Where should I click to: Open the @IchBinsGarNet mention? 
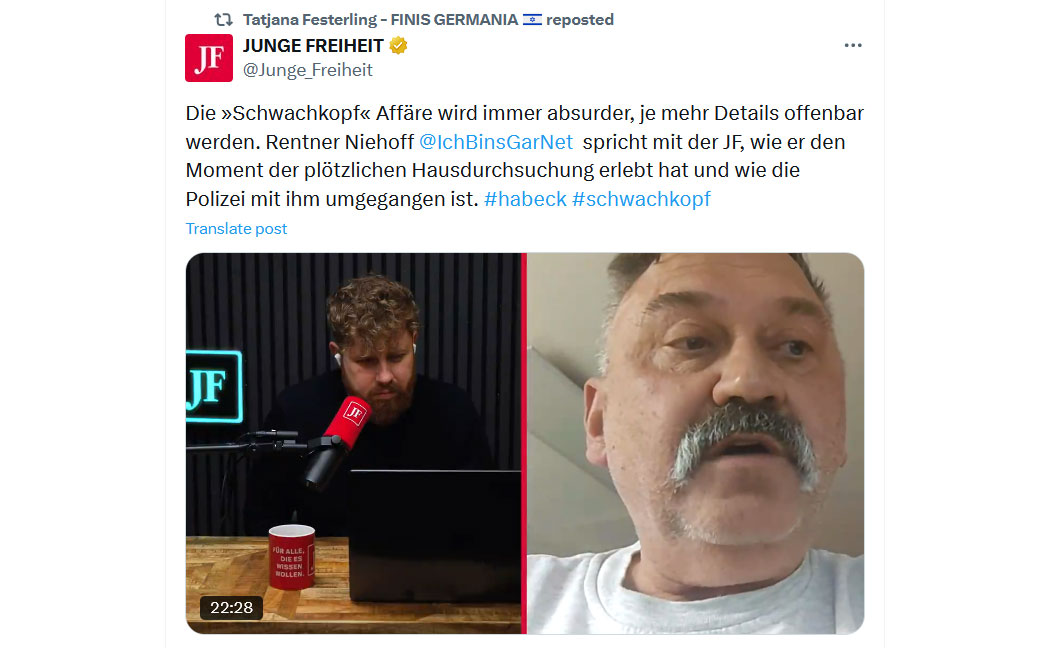(496, 142)
